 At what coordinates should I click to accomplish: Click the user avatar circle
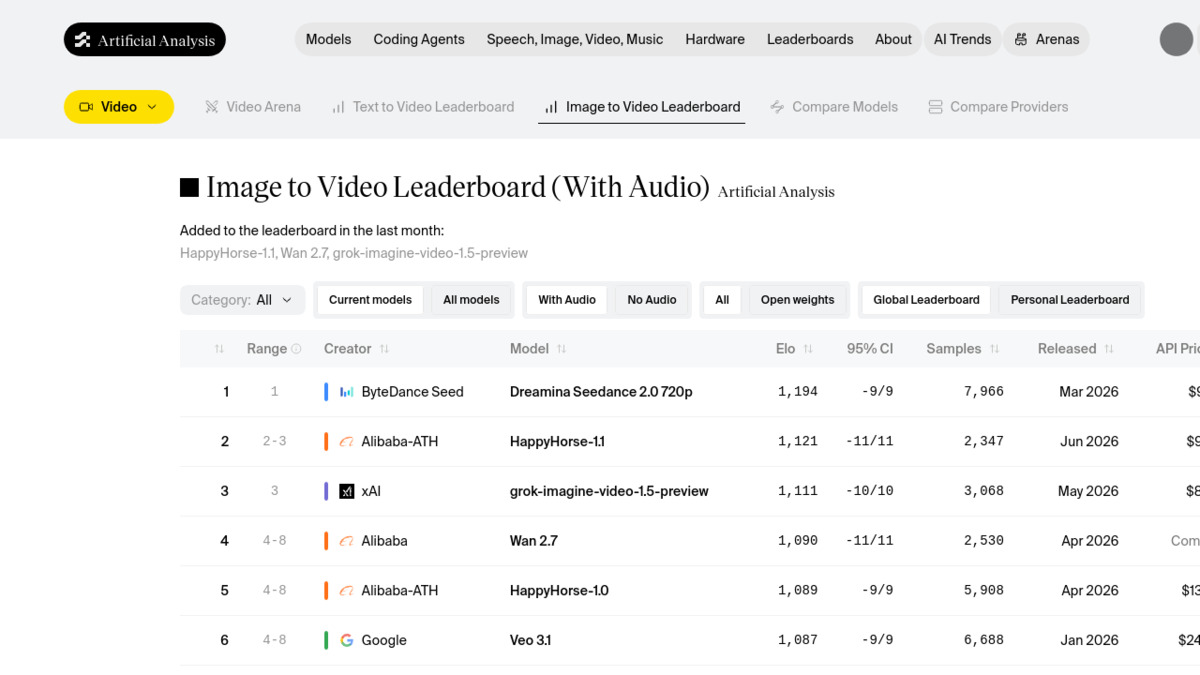tap(1176, 40)
